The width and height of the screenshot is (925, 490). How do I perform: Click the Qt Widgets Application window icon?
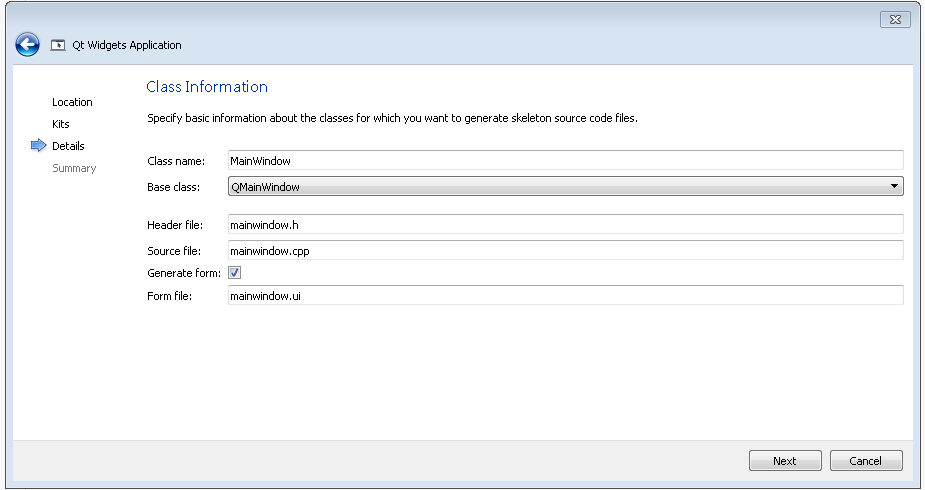tap(58, 45)
